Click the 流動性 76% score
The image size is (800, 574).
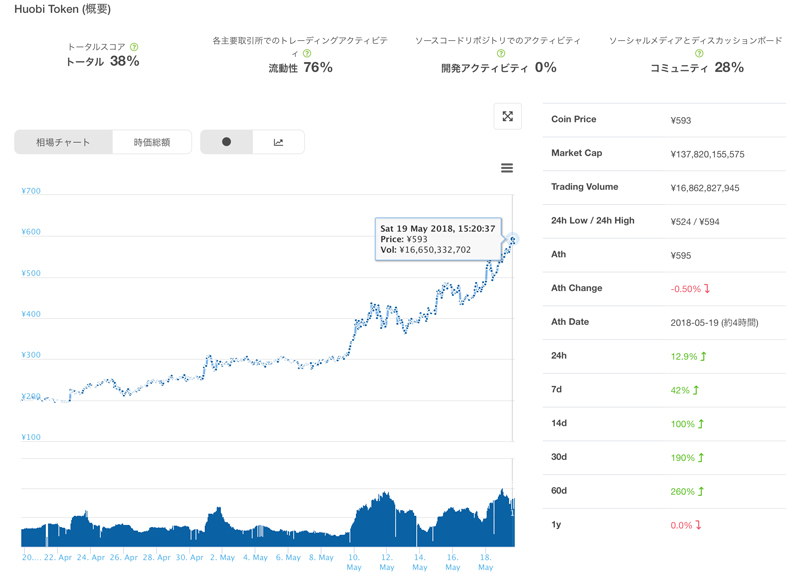click(x=301, y=67)
